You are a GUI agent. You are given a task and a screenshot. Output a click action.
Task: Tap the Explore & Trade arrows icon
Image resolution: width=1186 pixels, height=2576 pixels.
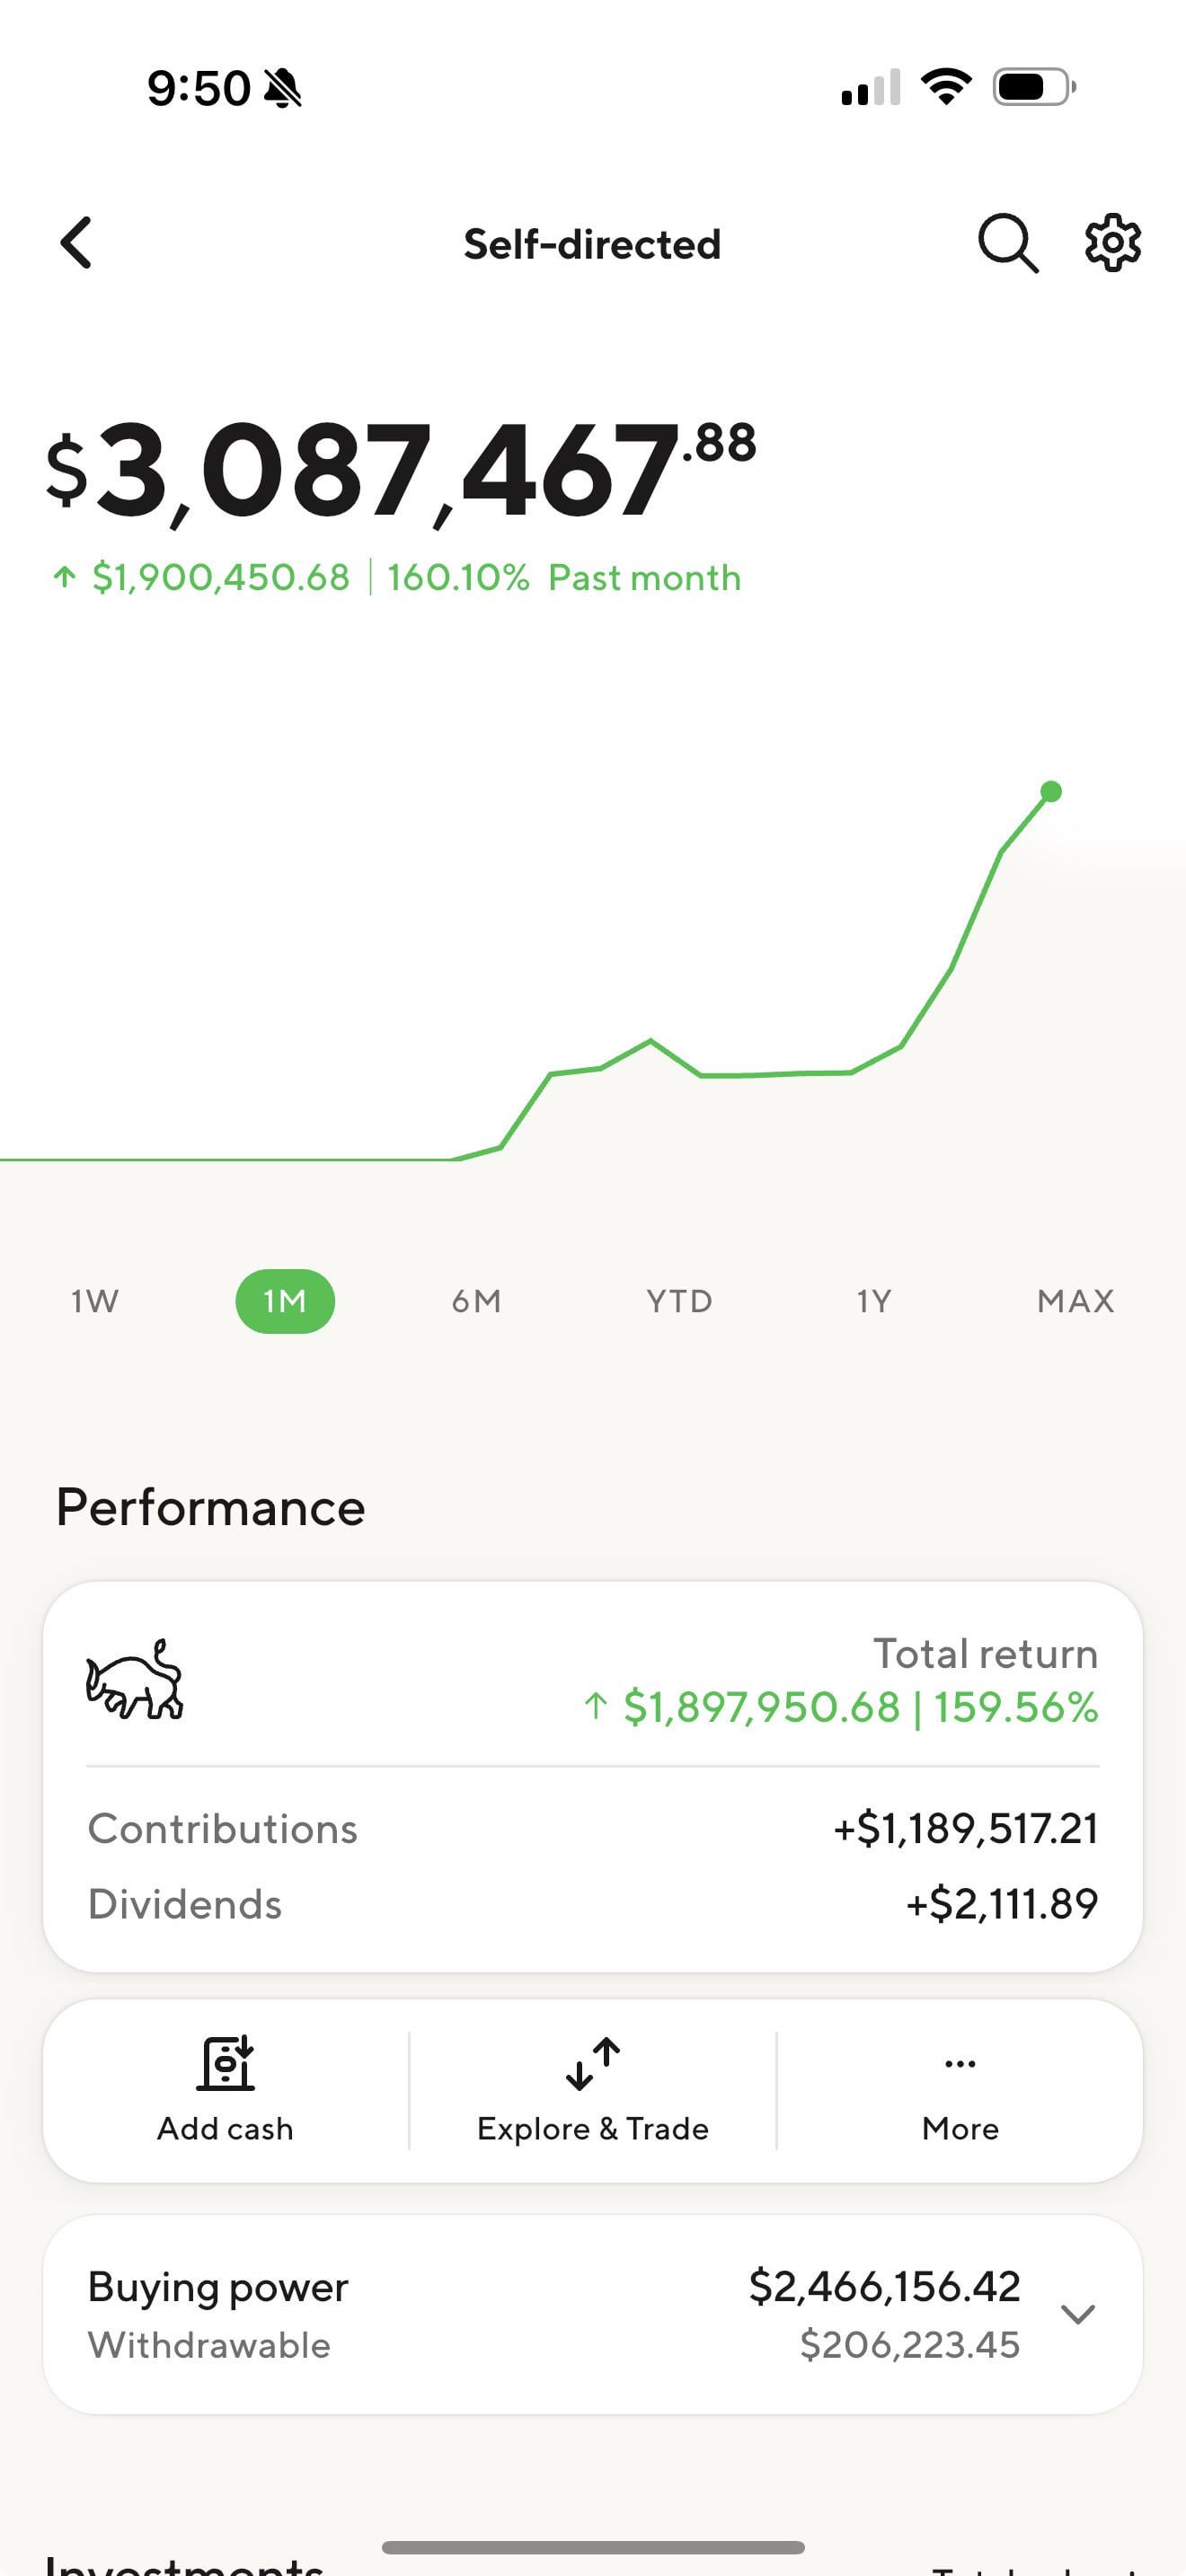593,2064
